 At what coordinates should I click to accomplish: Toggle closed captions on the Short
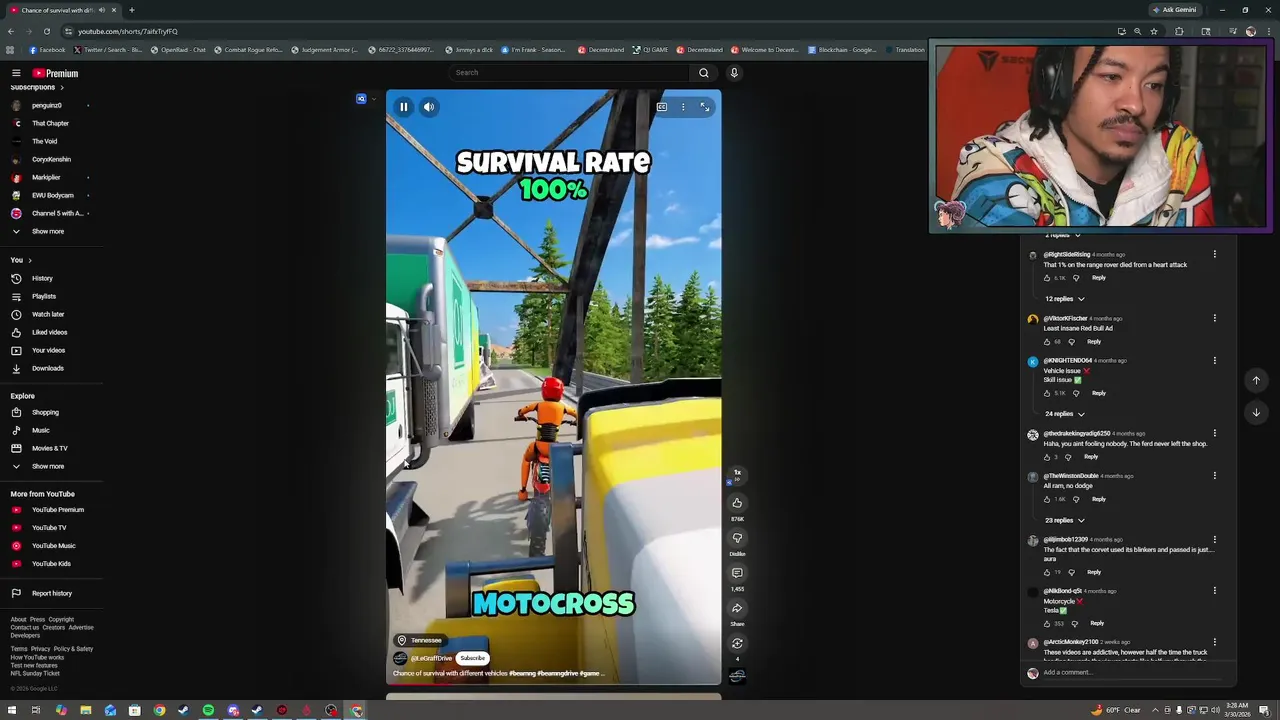661,107
